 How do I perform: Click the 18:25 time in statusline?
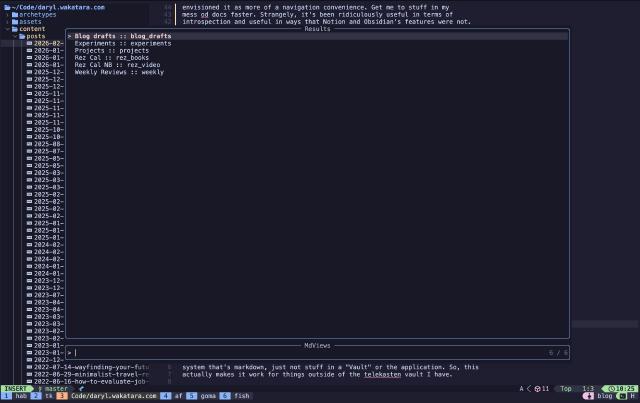(626, 389)
